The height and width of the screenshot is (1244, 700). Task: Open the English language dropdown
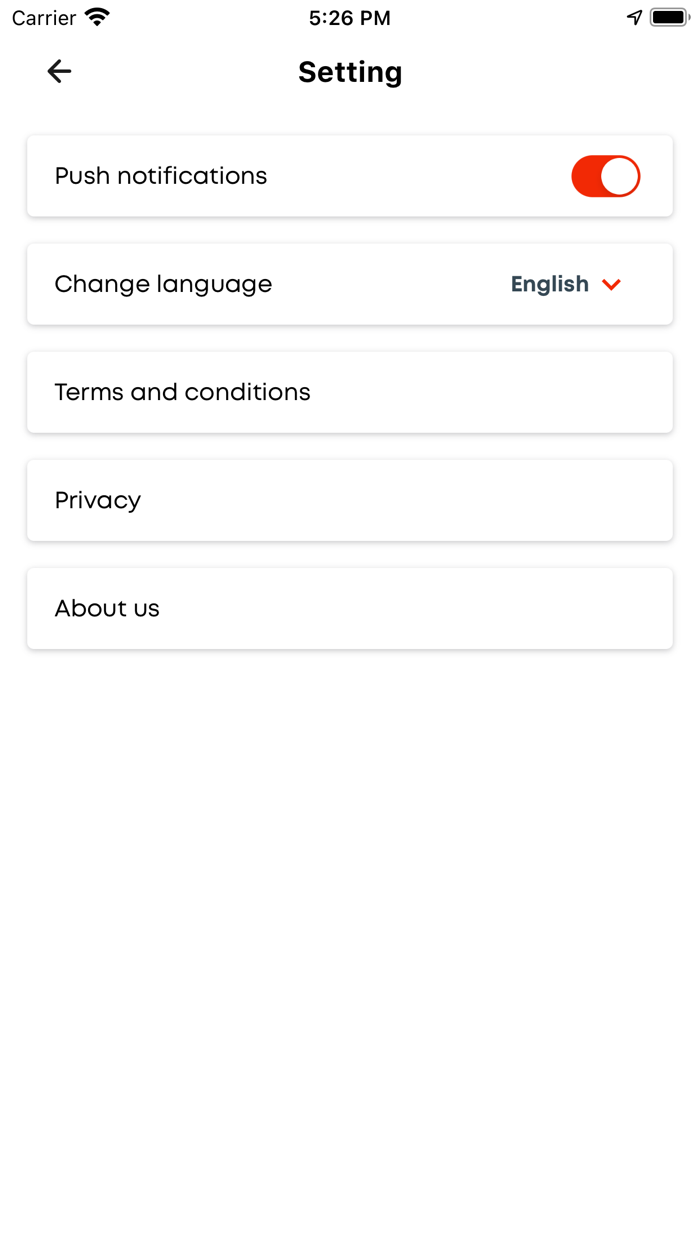tap(550, 284)
